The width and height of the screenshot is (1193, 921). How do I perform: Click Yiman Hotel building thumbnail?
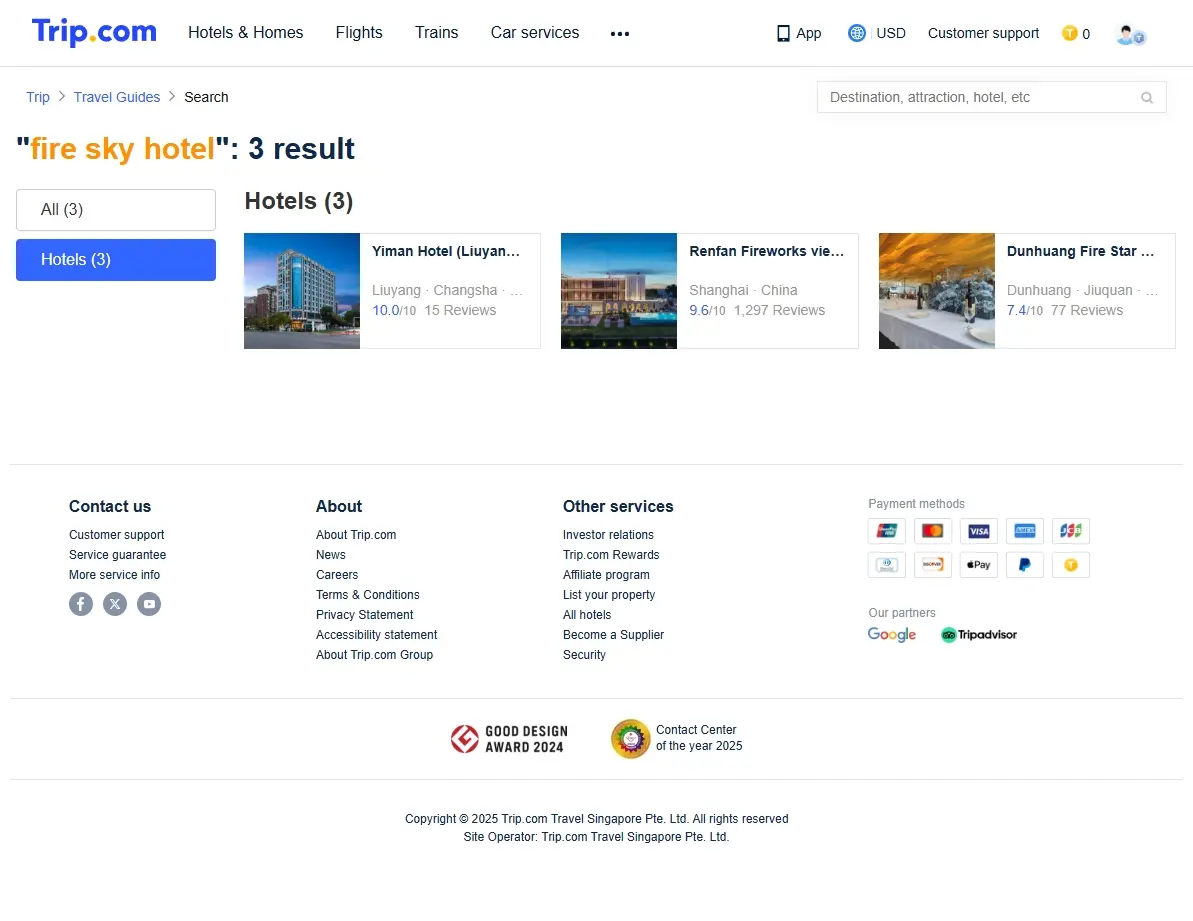(x=302, y=291)
